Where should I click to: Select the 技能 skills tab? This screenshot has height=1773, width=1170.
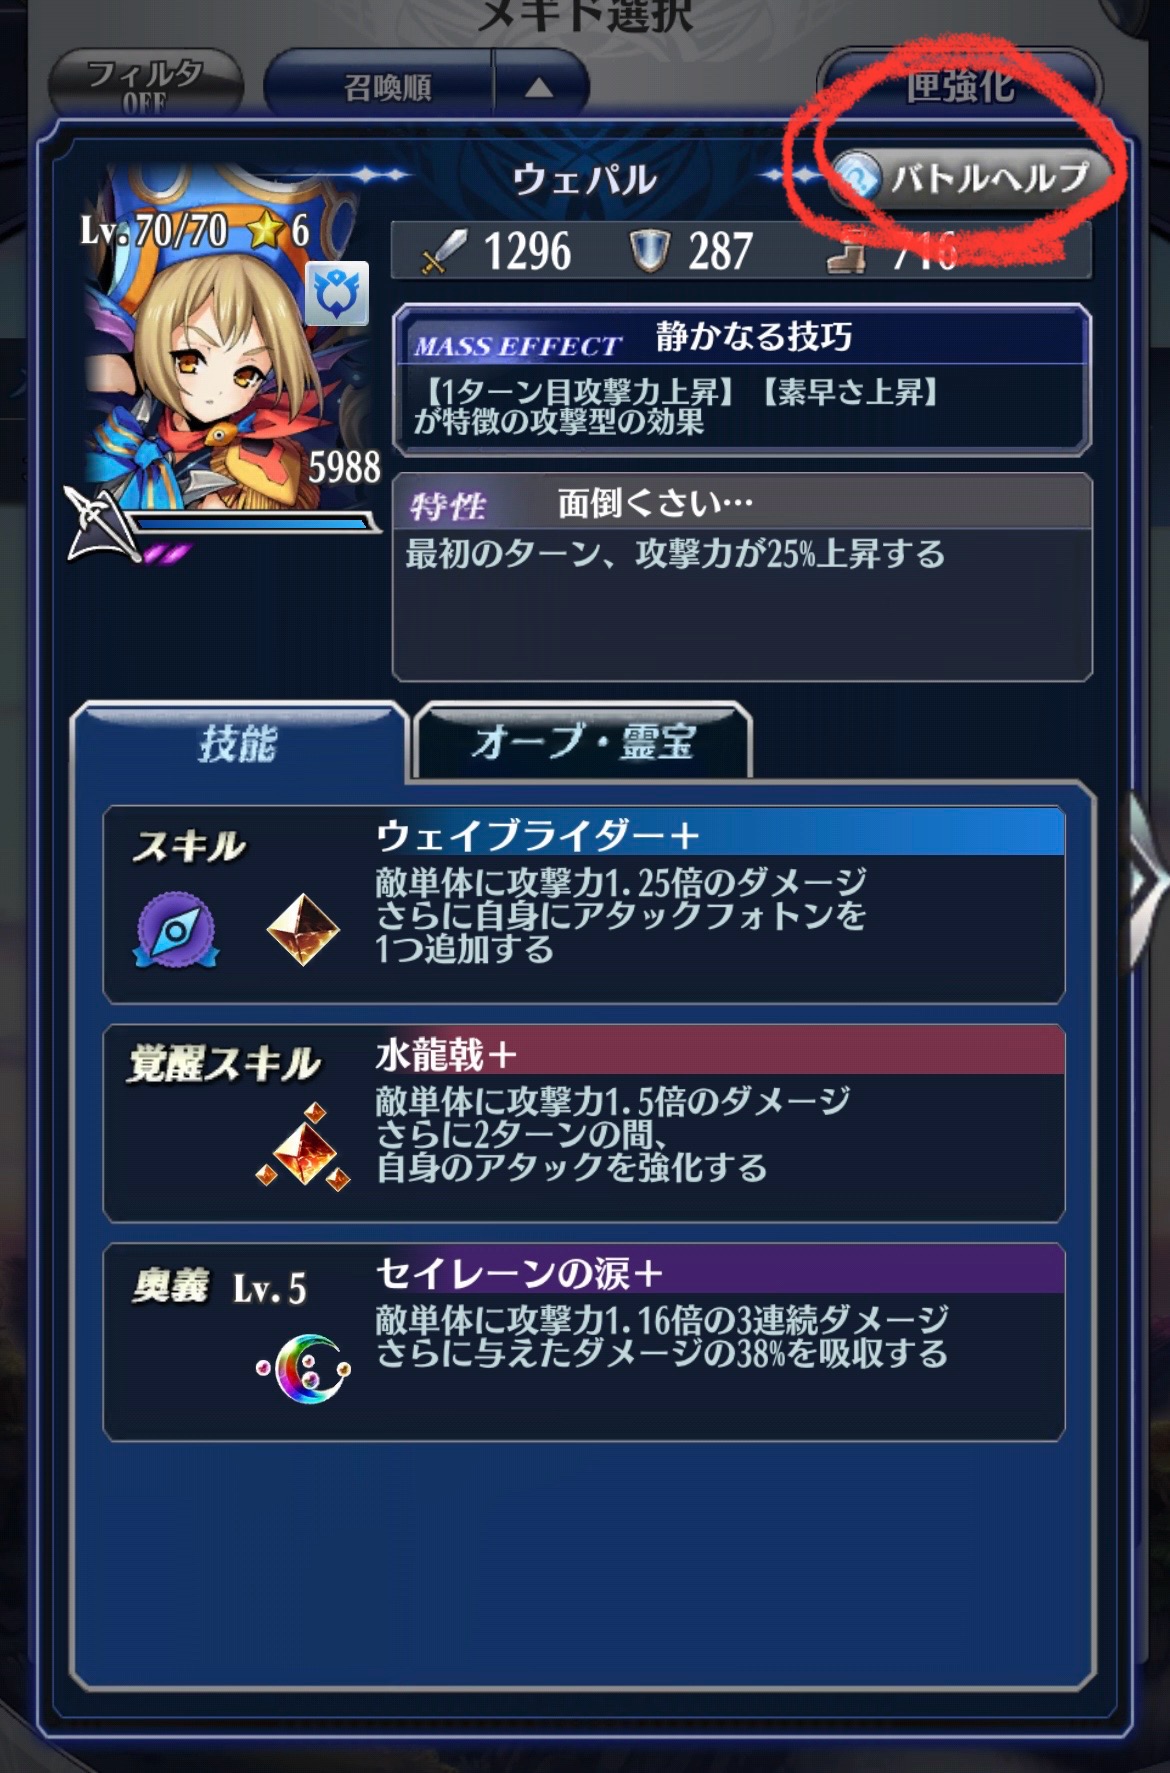[238, 744]
